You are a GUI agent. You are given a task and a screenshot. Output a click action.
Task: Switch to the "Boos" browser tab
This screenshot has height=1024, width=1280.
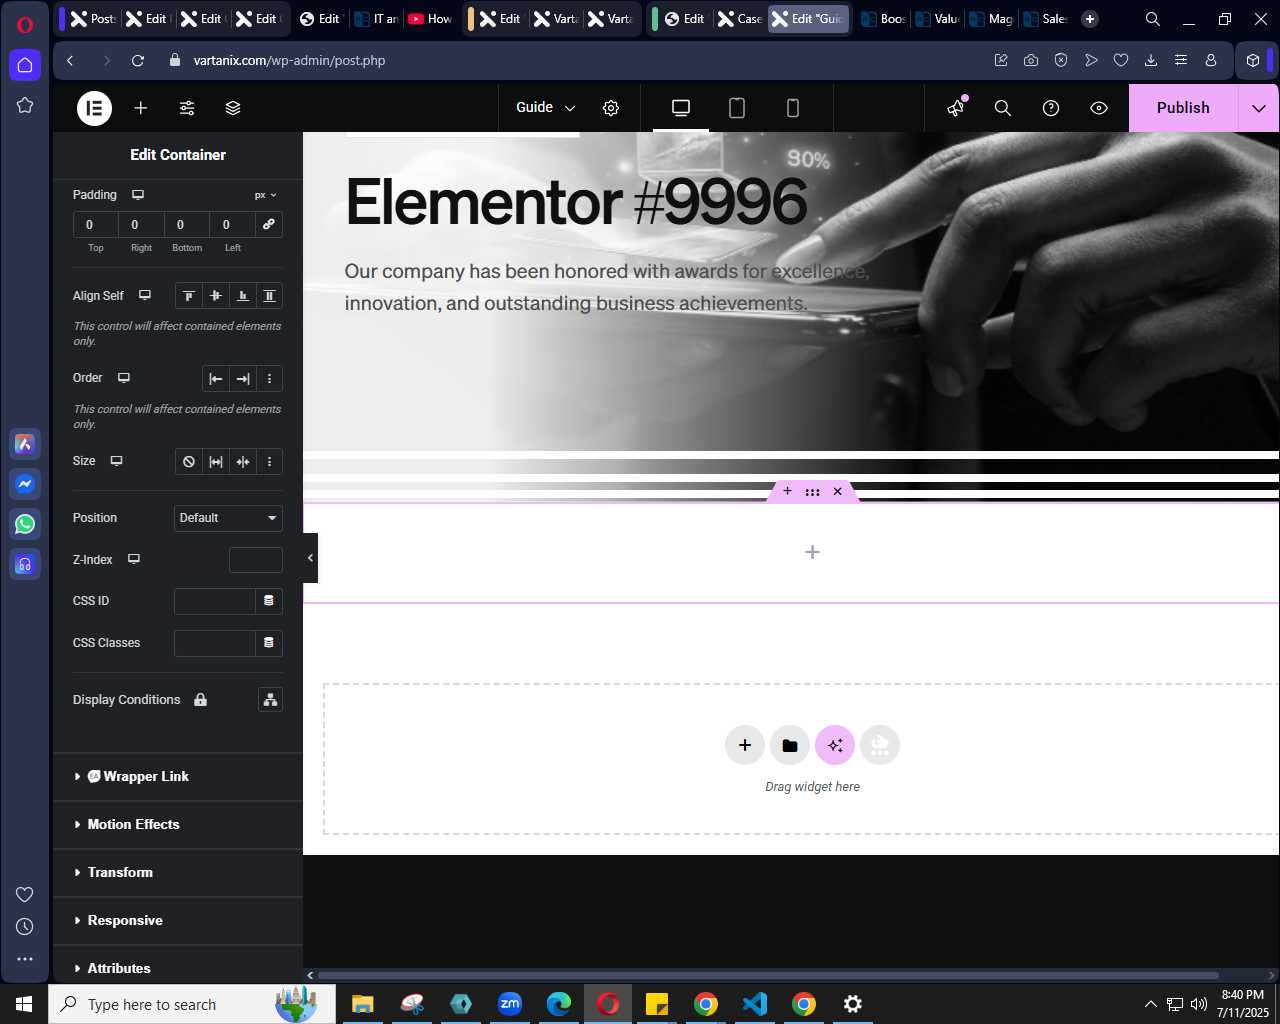pyautogui.click(x=883, y=18)
